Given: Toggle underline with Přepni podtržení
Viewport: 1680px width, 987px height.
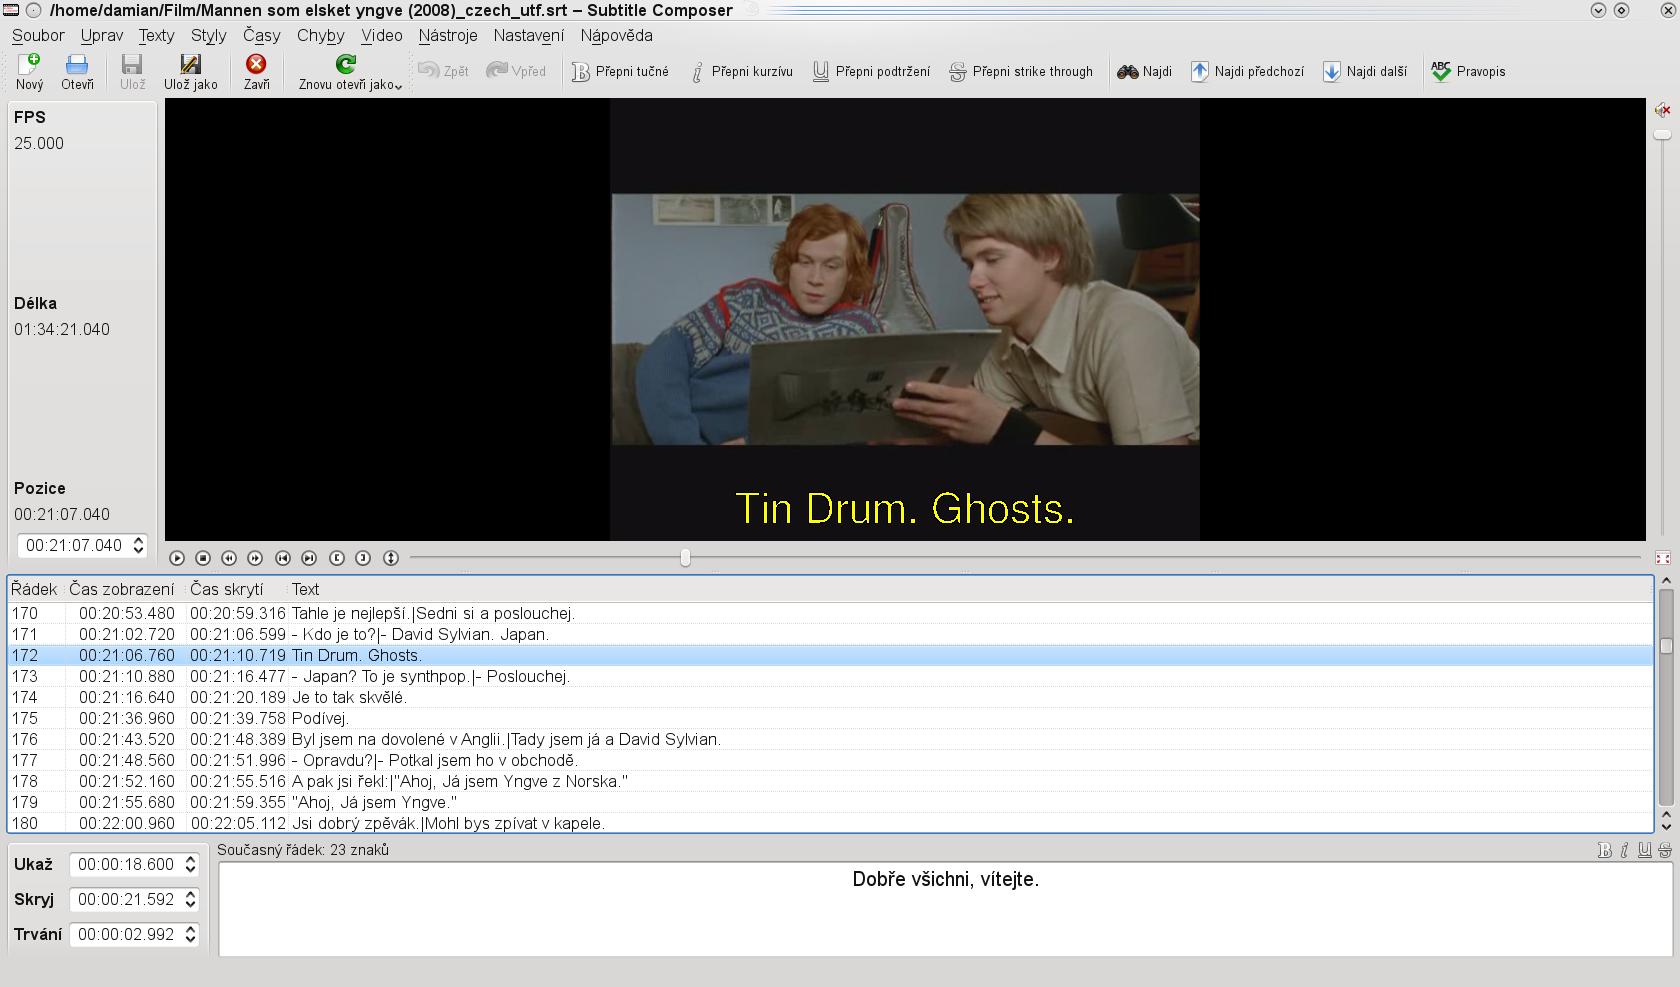Looking at the screenshot, I should (871, 72).
